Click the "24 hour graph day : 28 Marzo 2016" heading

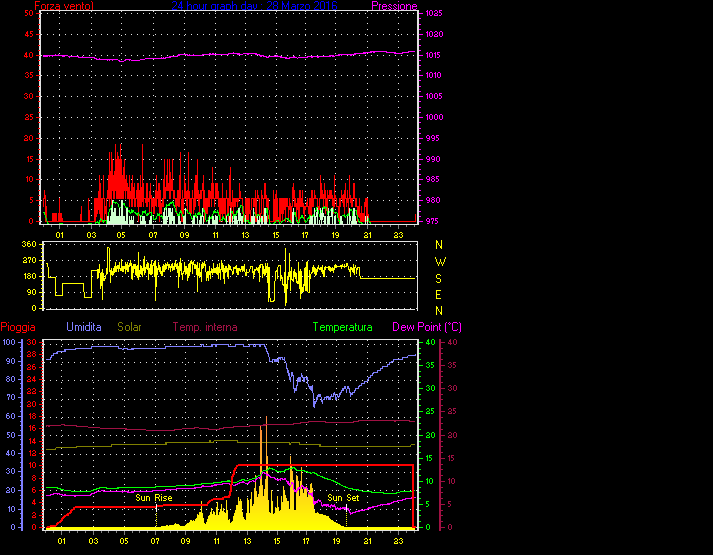coord(255,6)
